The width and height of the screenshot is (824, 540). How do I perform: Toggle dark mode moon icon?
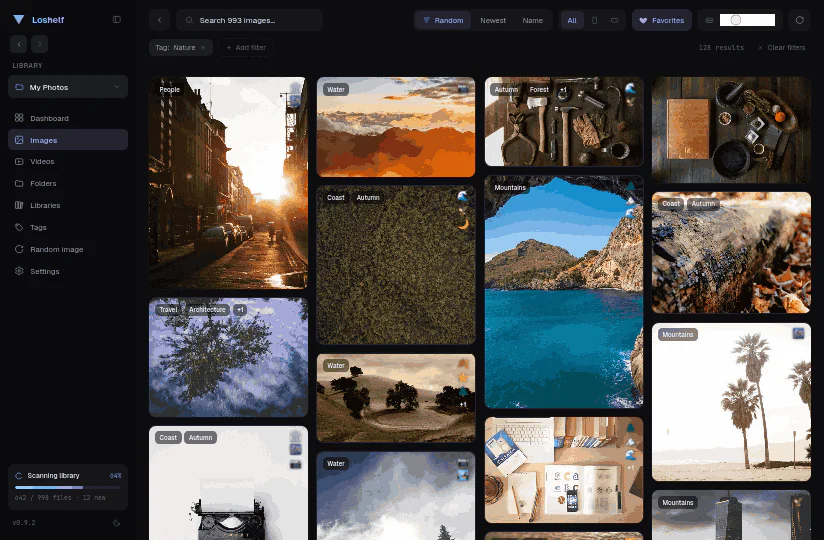[117, 523]
